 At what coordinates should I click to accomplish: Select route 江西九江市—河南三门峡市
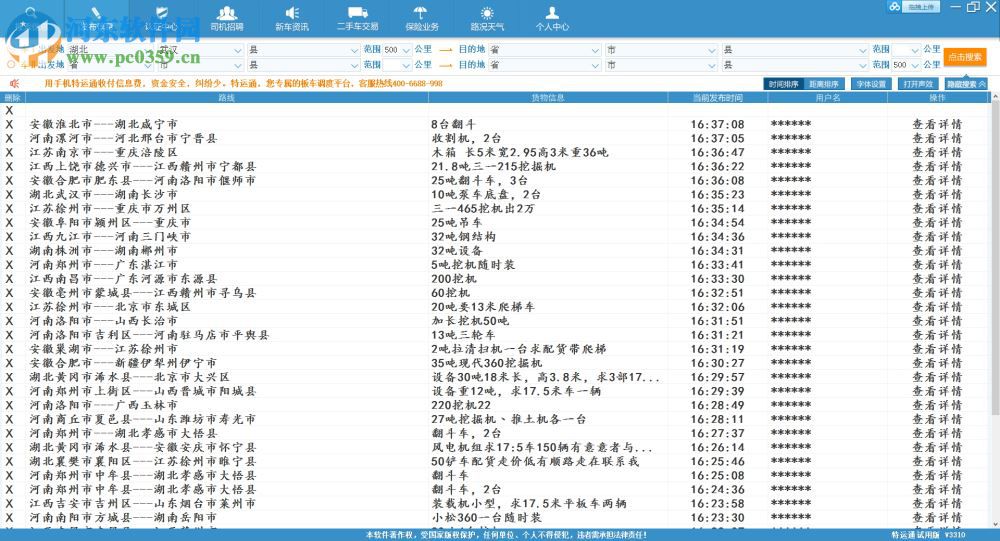click(110, 237)
